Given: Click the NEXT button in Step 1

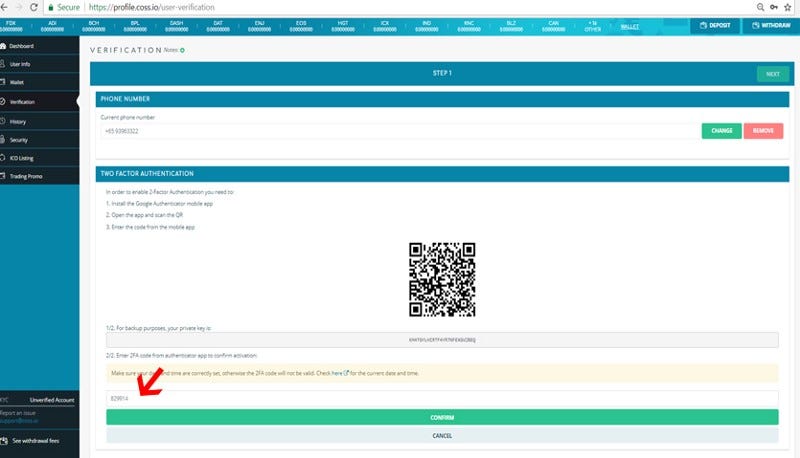Looking at the screenshot, I should pyautogui.click(x=772, y=74).
